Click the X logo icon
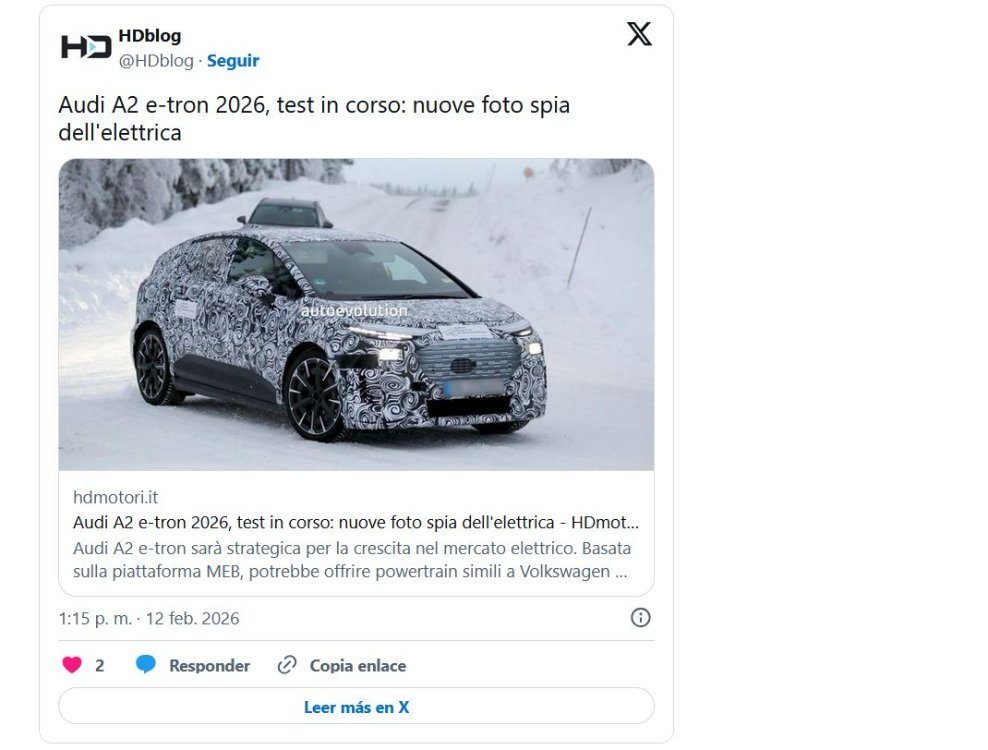988x750 pixels. (639, 35)
